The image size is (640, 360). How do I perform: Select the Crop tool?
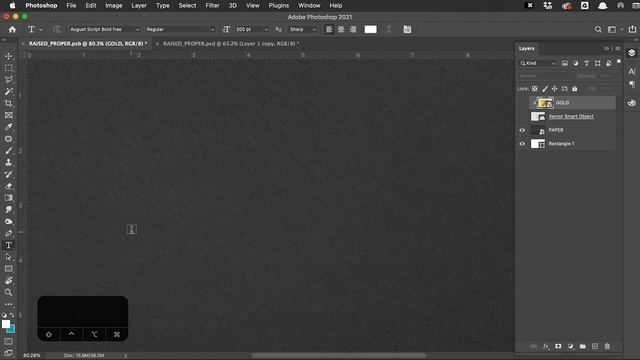(x=9, y=103)
